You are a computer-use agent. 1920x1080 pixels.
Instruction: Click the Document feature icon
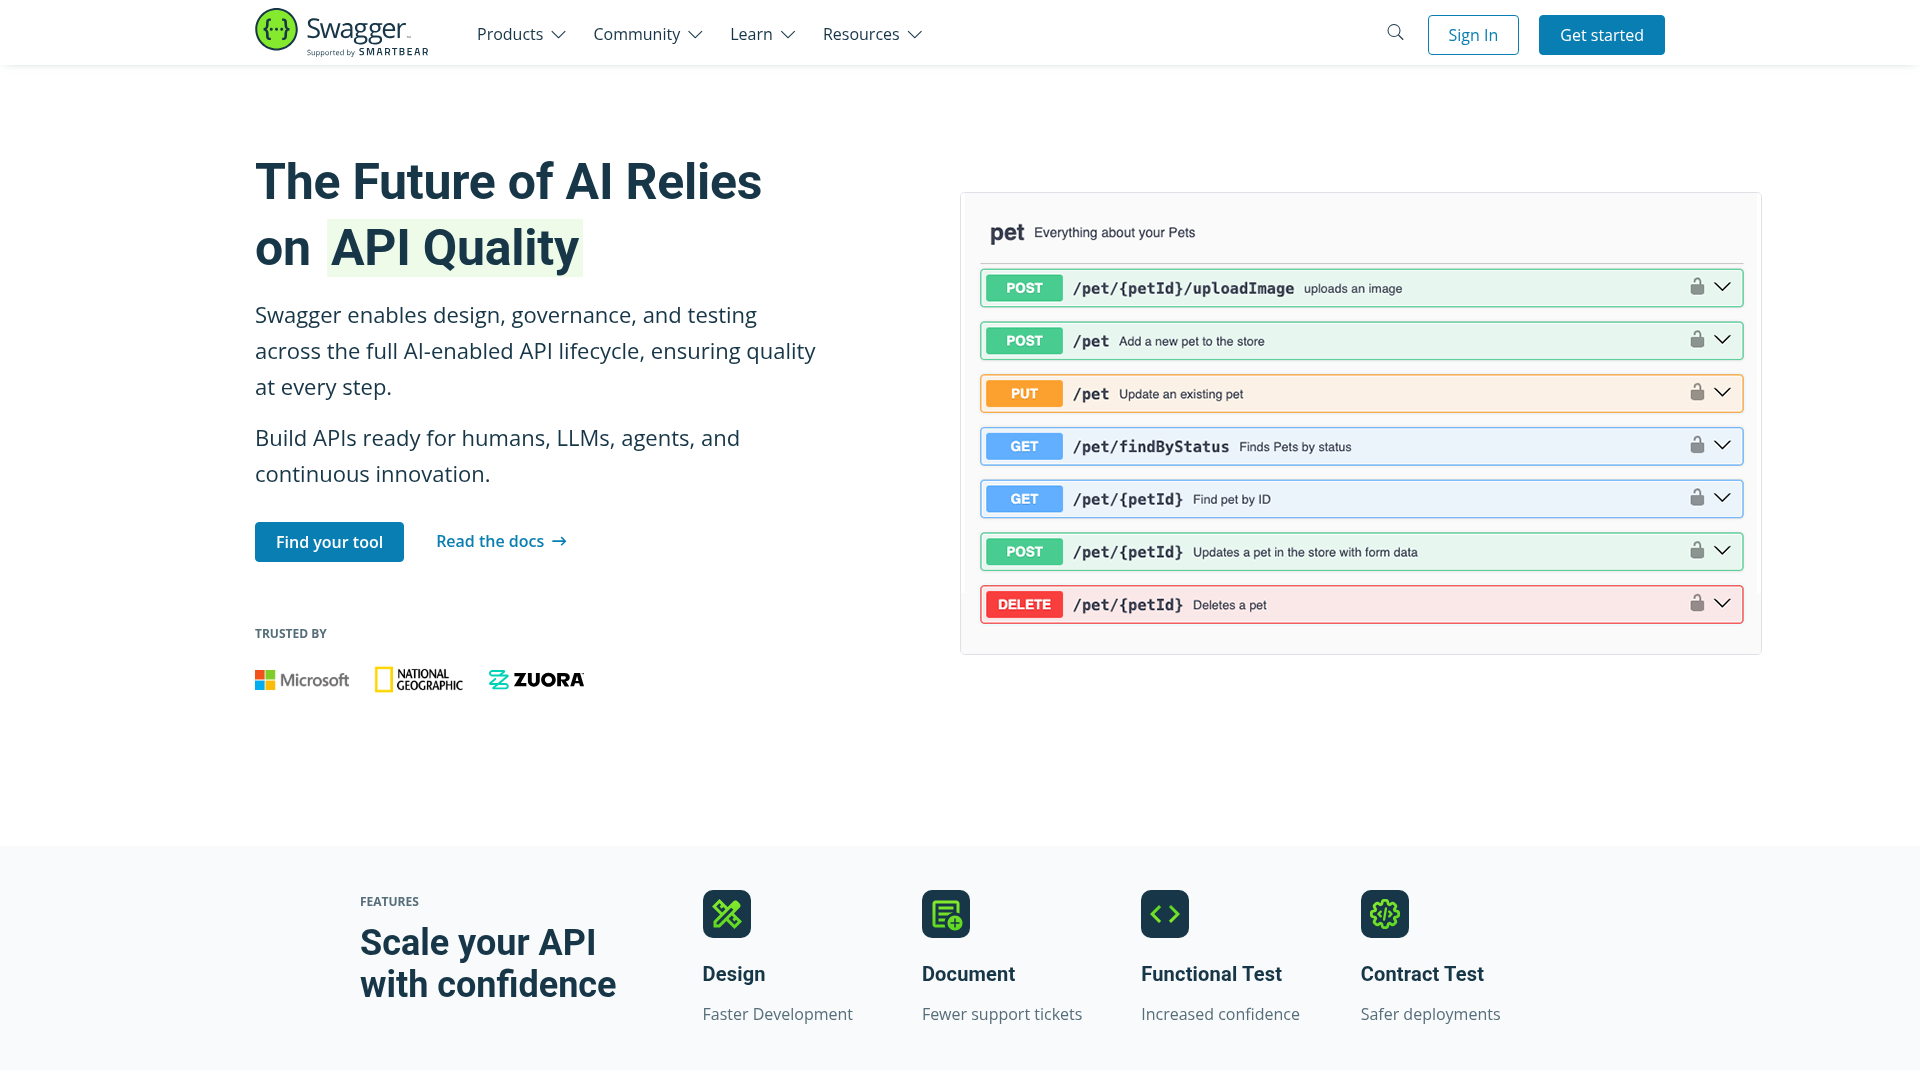[945, 914]
